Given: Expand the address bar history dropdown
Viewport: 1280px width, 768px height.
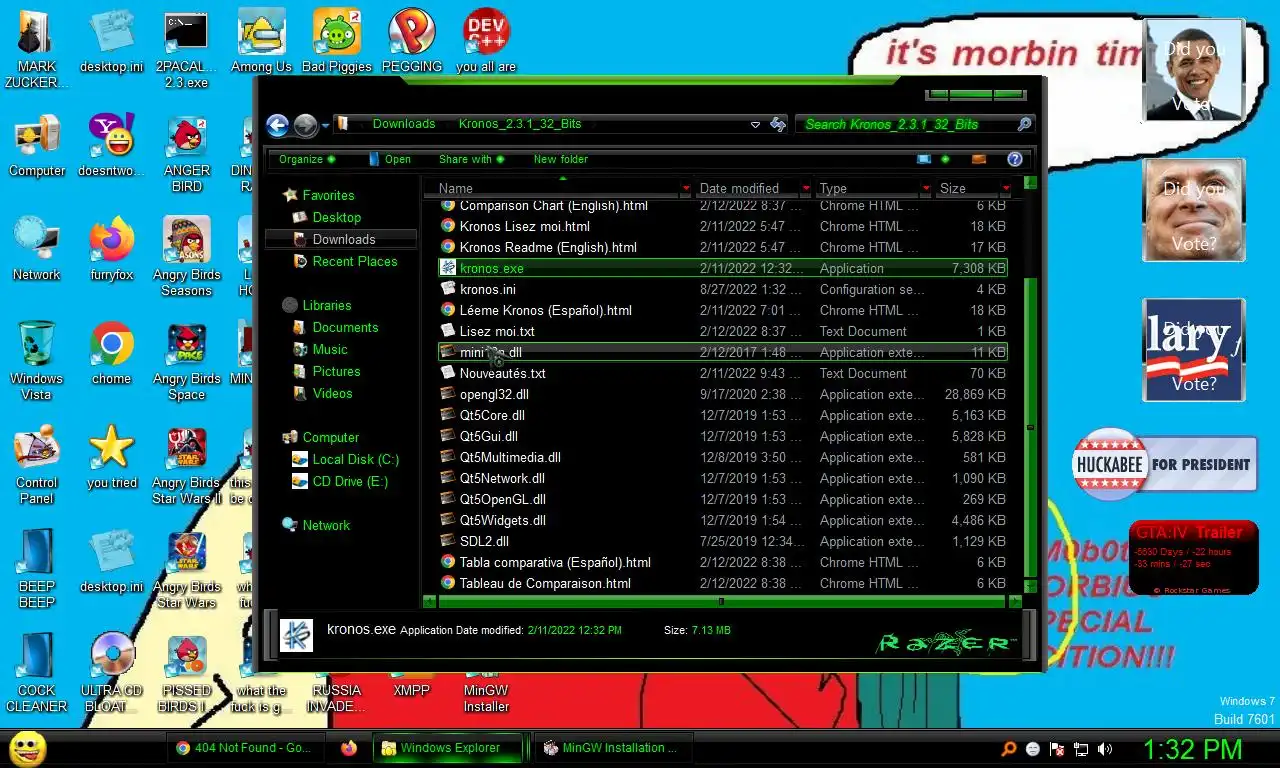Looking at the screenshot, I should pos(755,125).
